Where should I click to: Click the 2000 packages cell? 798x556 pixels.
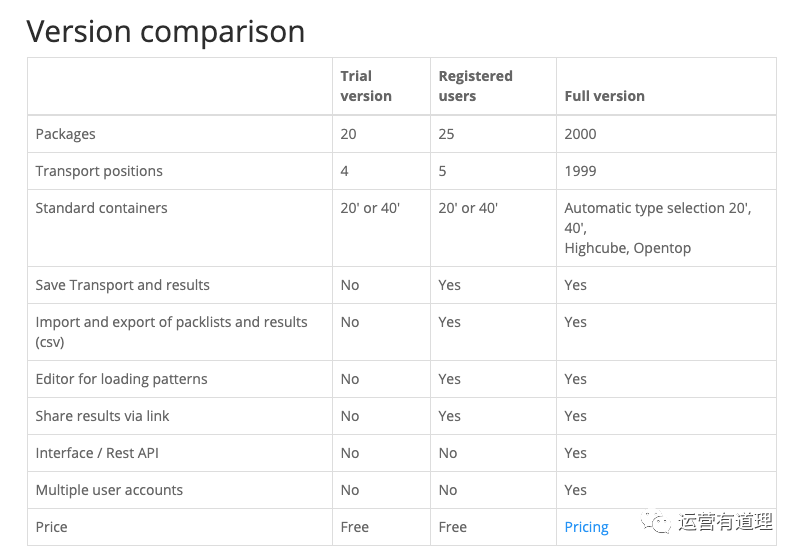tap(580, 134)
